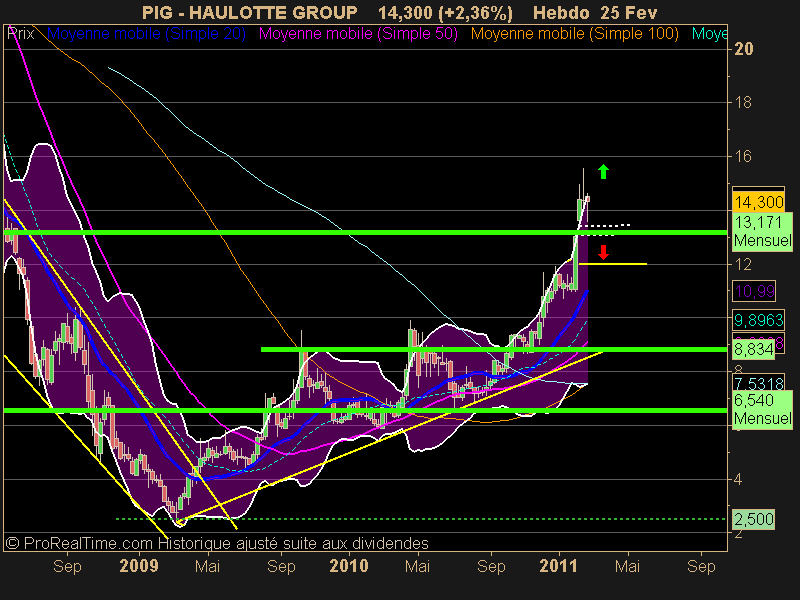Image resolution: width=800 pixels, height=600 pixels.
Task: Click the ProRealTime.com copyright text
Action: (x=217, y=543)
